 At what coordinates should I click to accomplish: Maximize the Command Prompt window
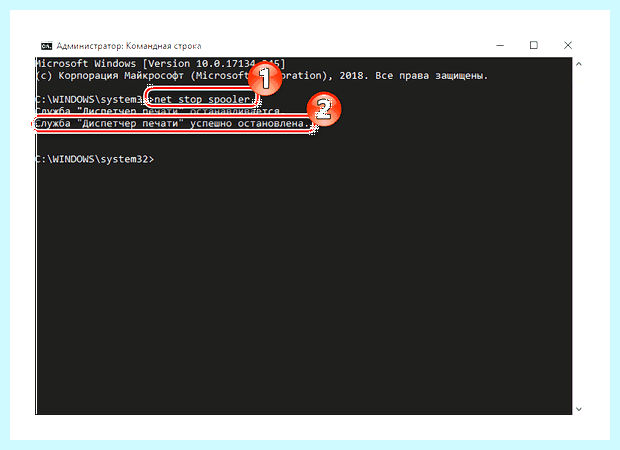(x=533, y=45)
